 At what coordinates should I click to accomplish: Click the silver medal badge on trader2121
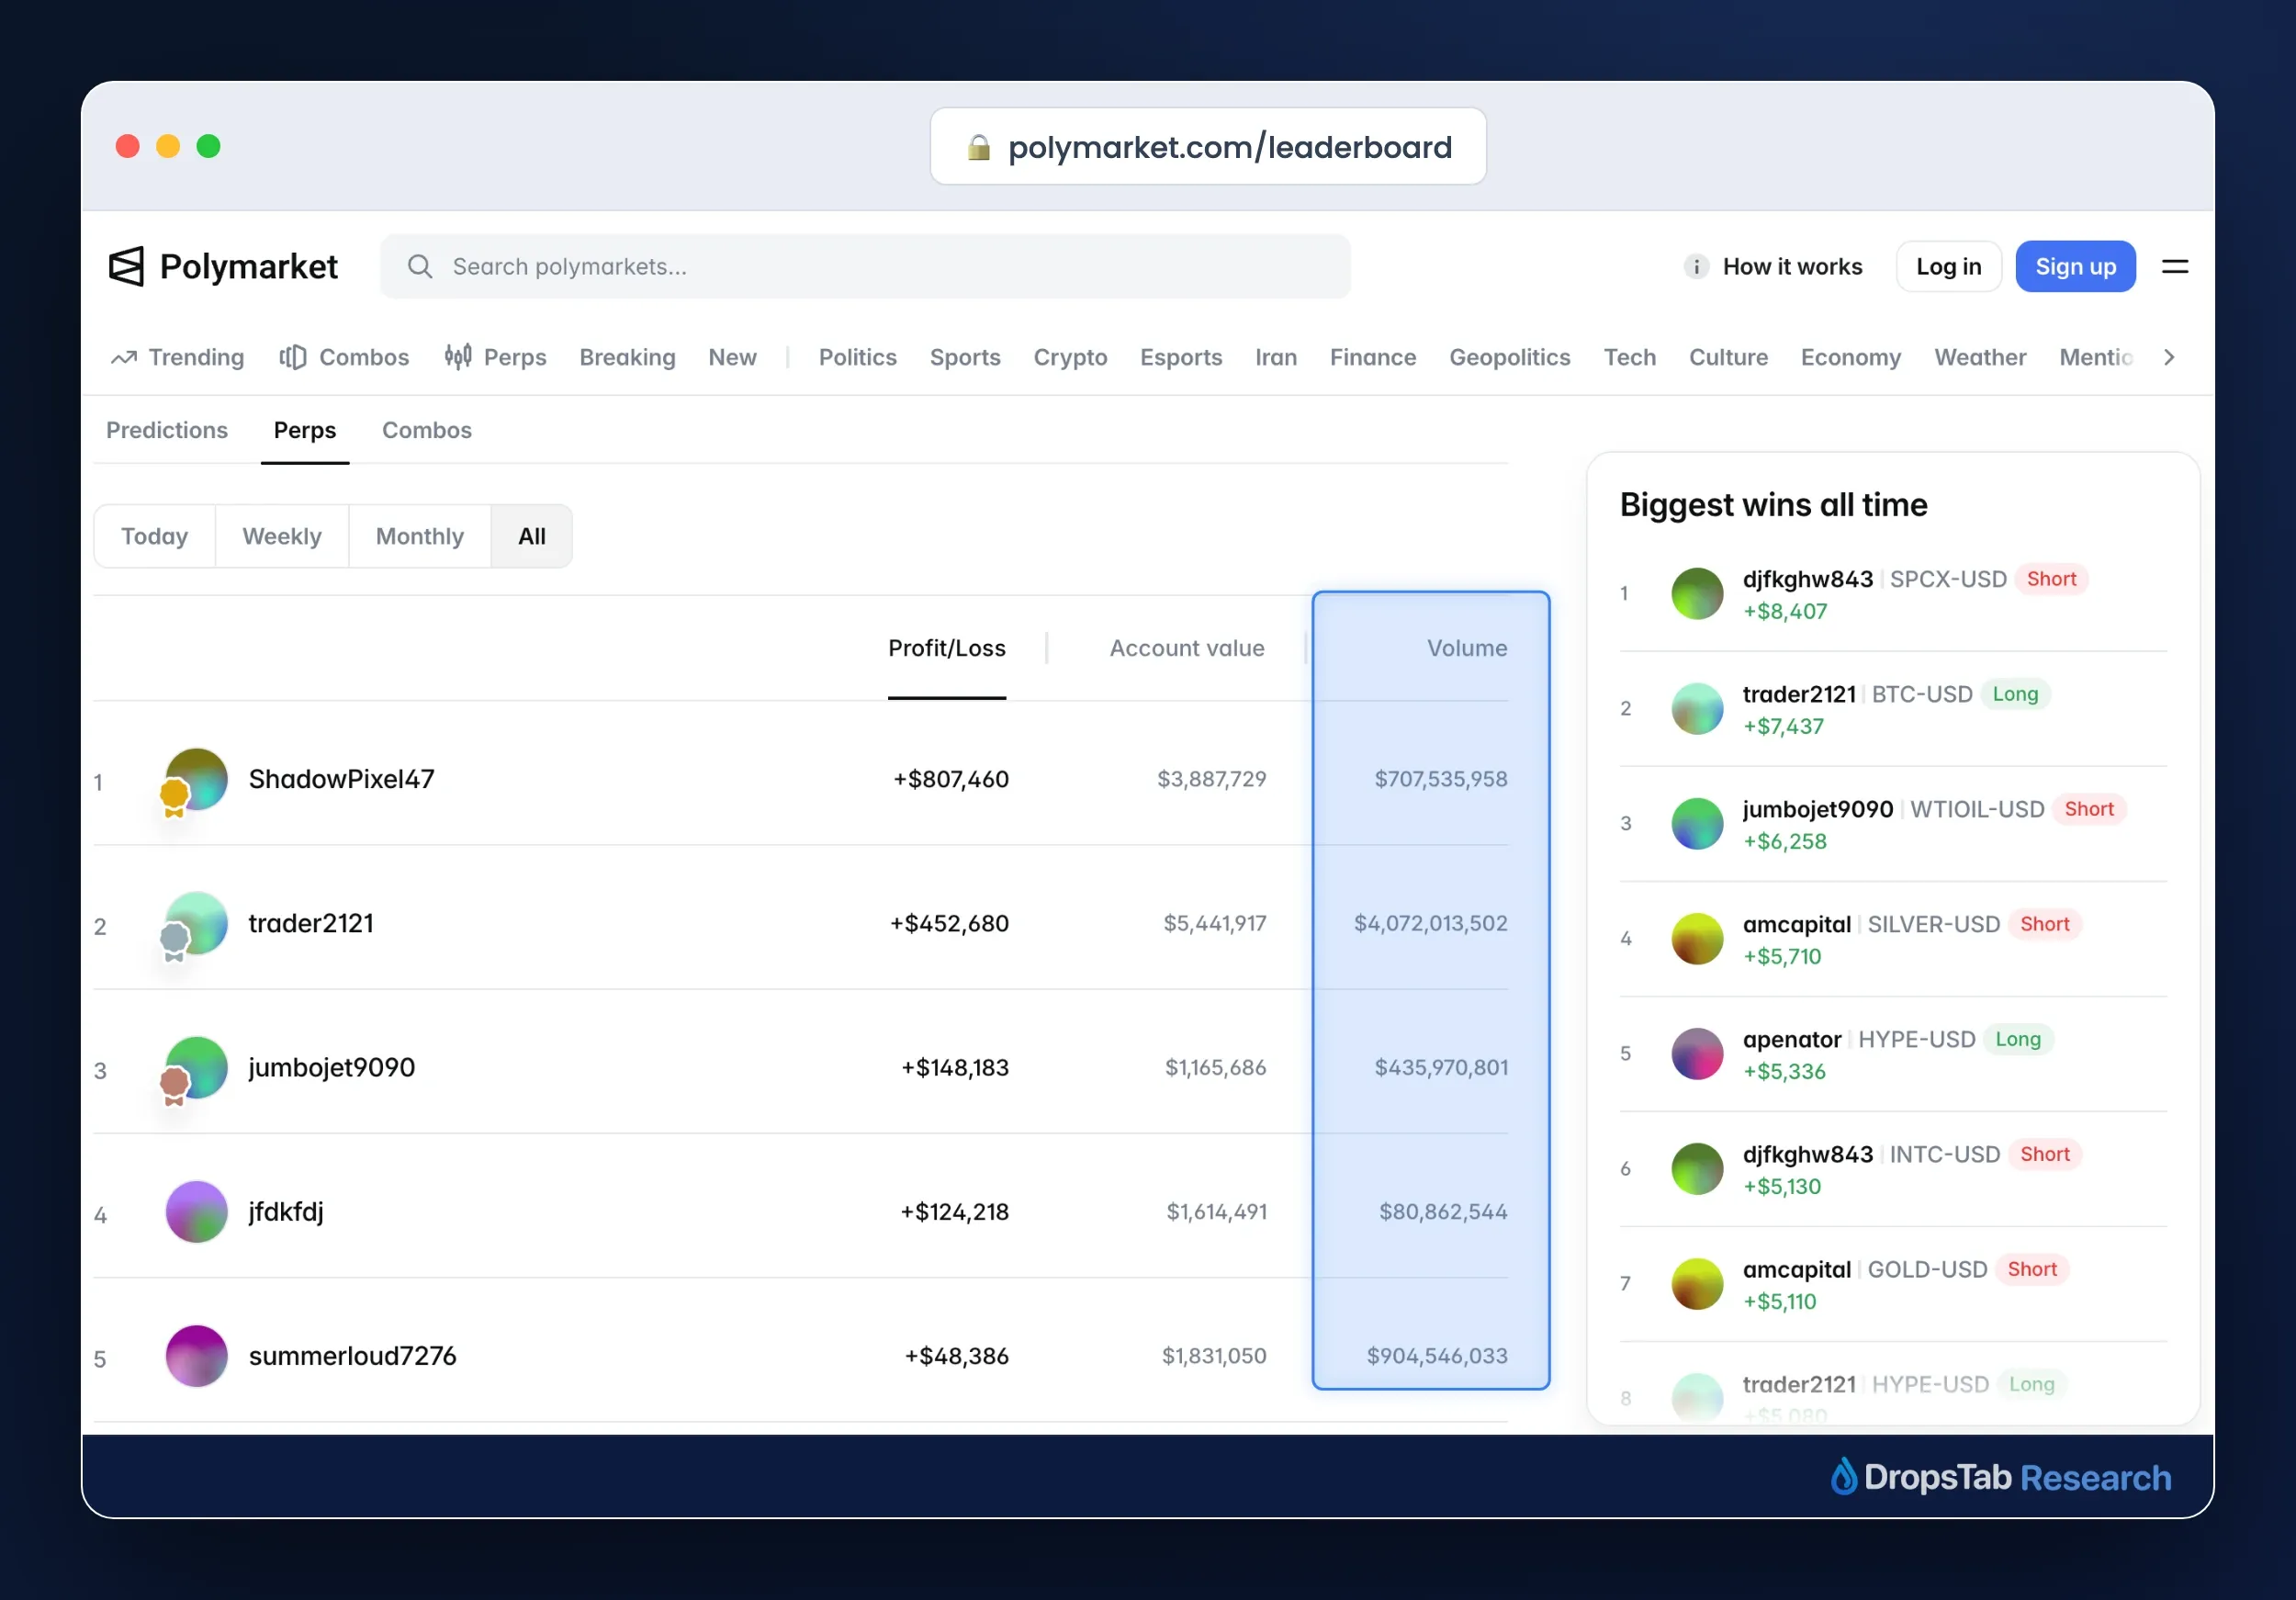(x=174, y=942)
